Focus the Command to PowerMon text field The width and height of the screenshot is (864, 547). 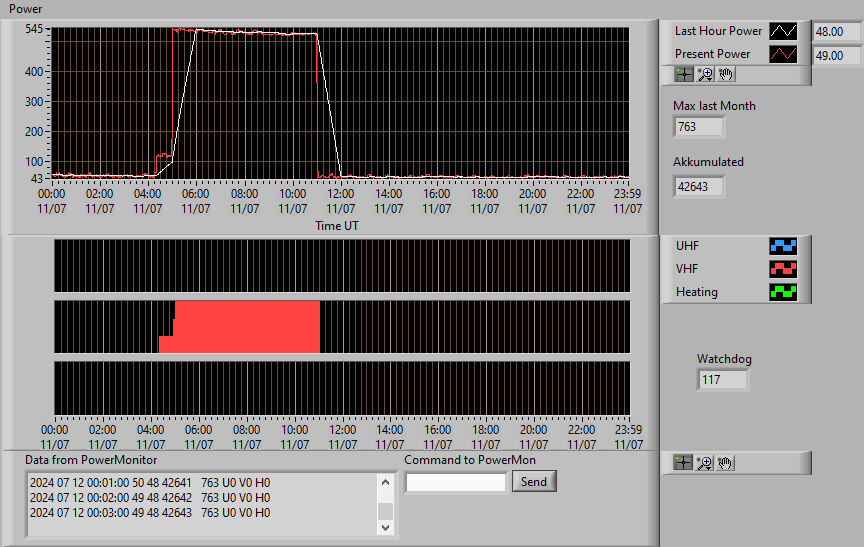pyautogui.click(x=456, y=483)
